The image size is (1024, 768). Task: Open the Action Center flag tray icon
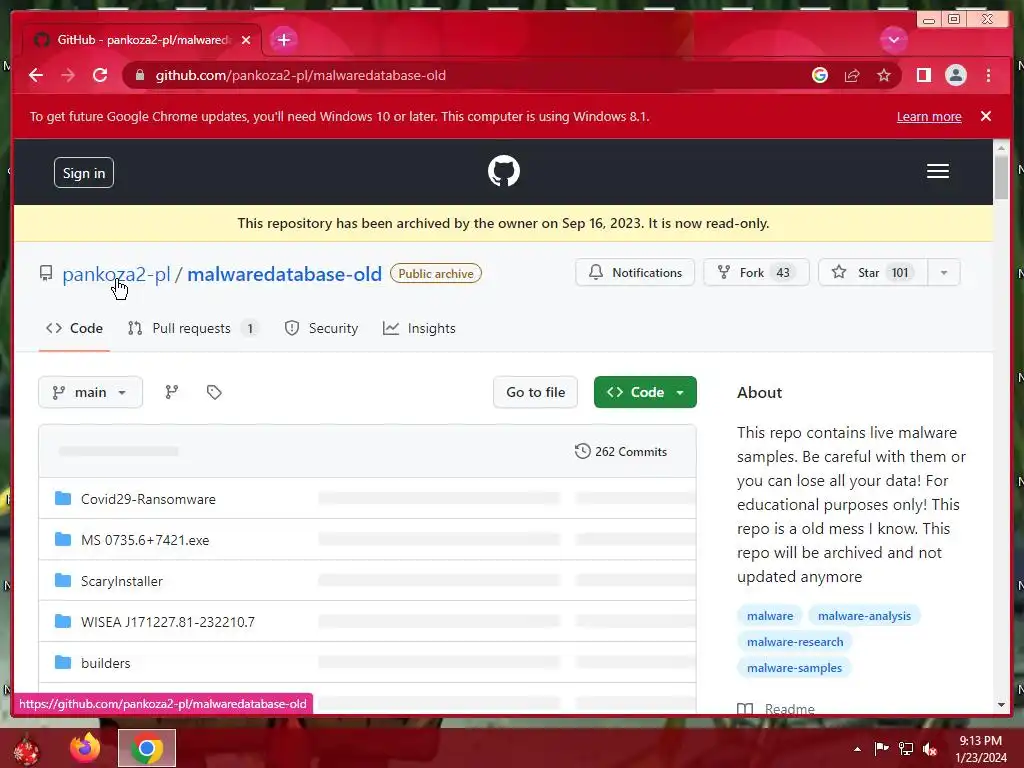point(881,749)
